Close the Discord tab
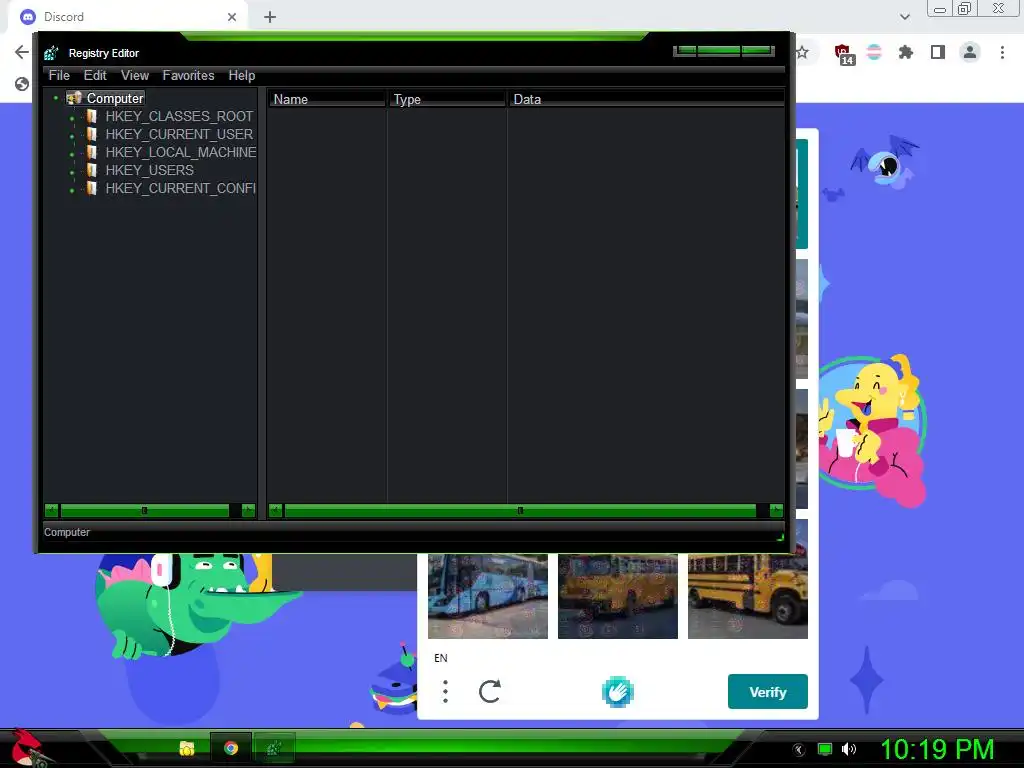Viewport: 1024px width, 768px height. [232, 17]
